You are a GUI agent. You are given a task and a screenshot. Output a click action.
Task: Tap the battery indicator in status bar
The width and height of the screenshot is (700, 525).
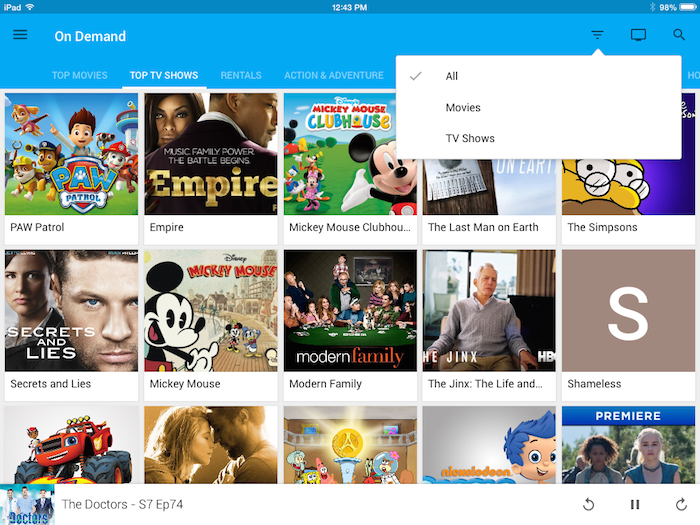(687, 7)
